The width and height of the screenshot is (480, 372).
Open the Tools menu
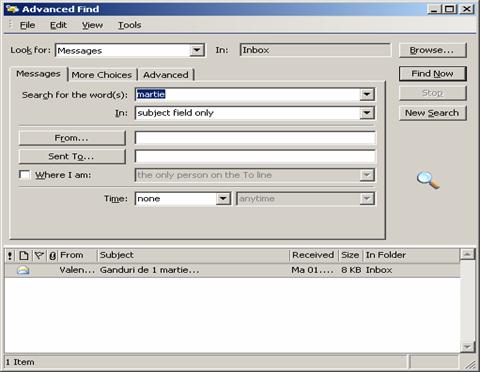point(129,25)
